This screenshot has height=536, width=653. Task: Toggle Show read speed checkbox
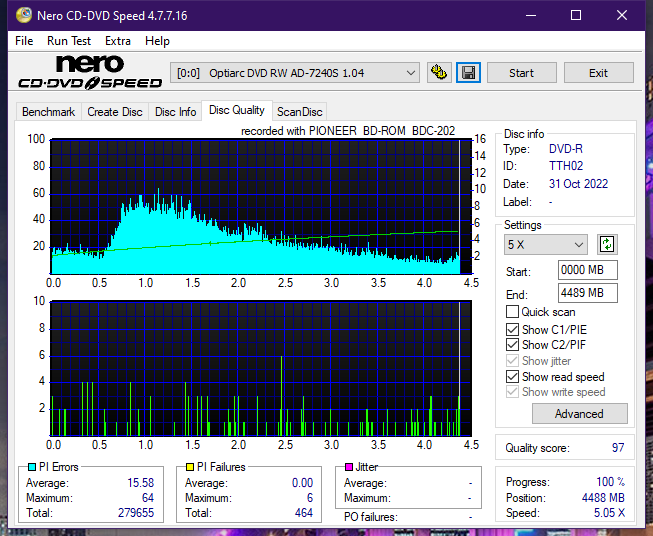(512, 376)
